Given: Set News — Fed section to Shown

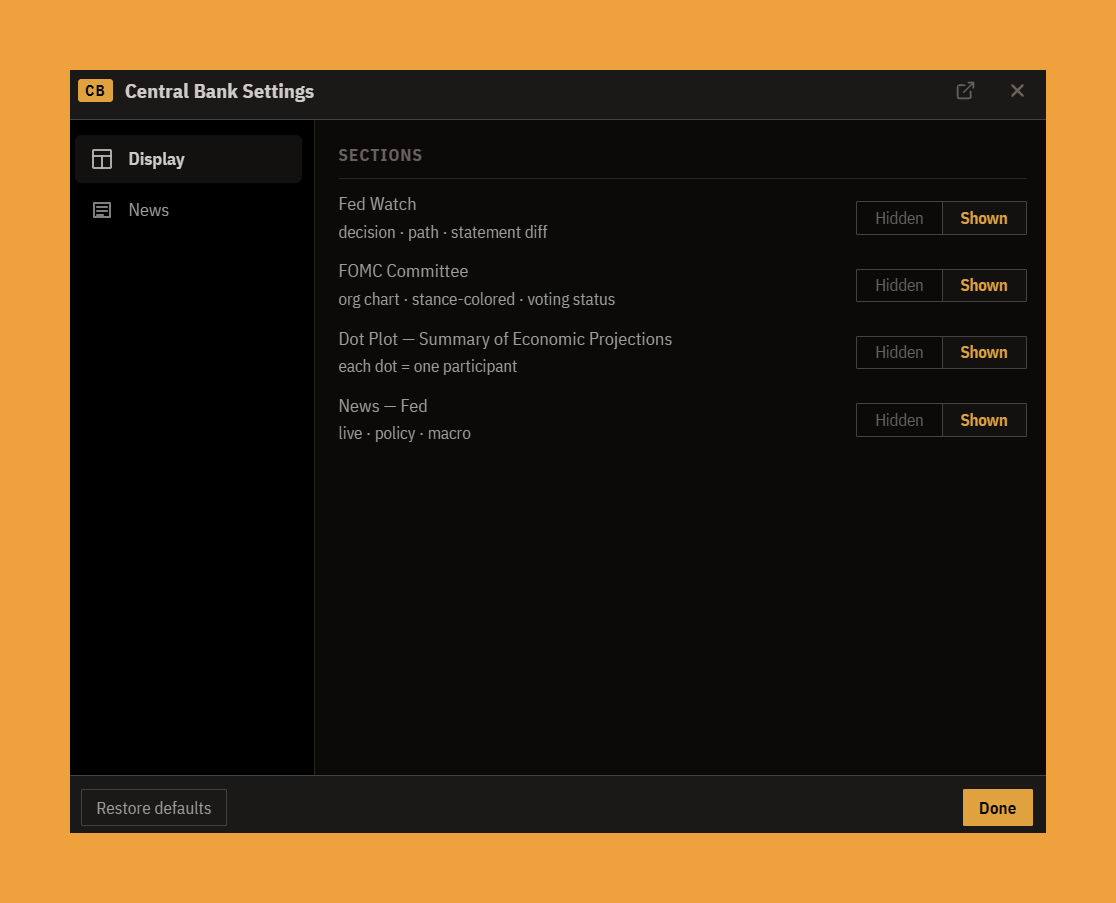Looking at the screenshot, I should tap(984, 420).
